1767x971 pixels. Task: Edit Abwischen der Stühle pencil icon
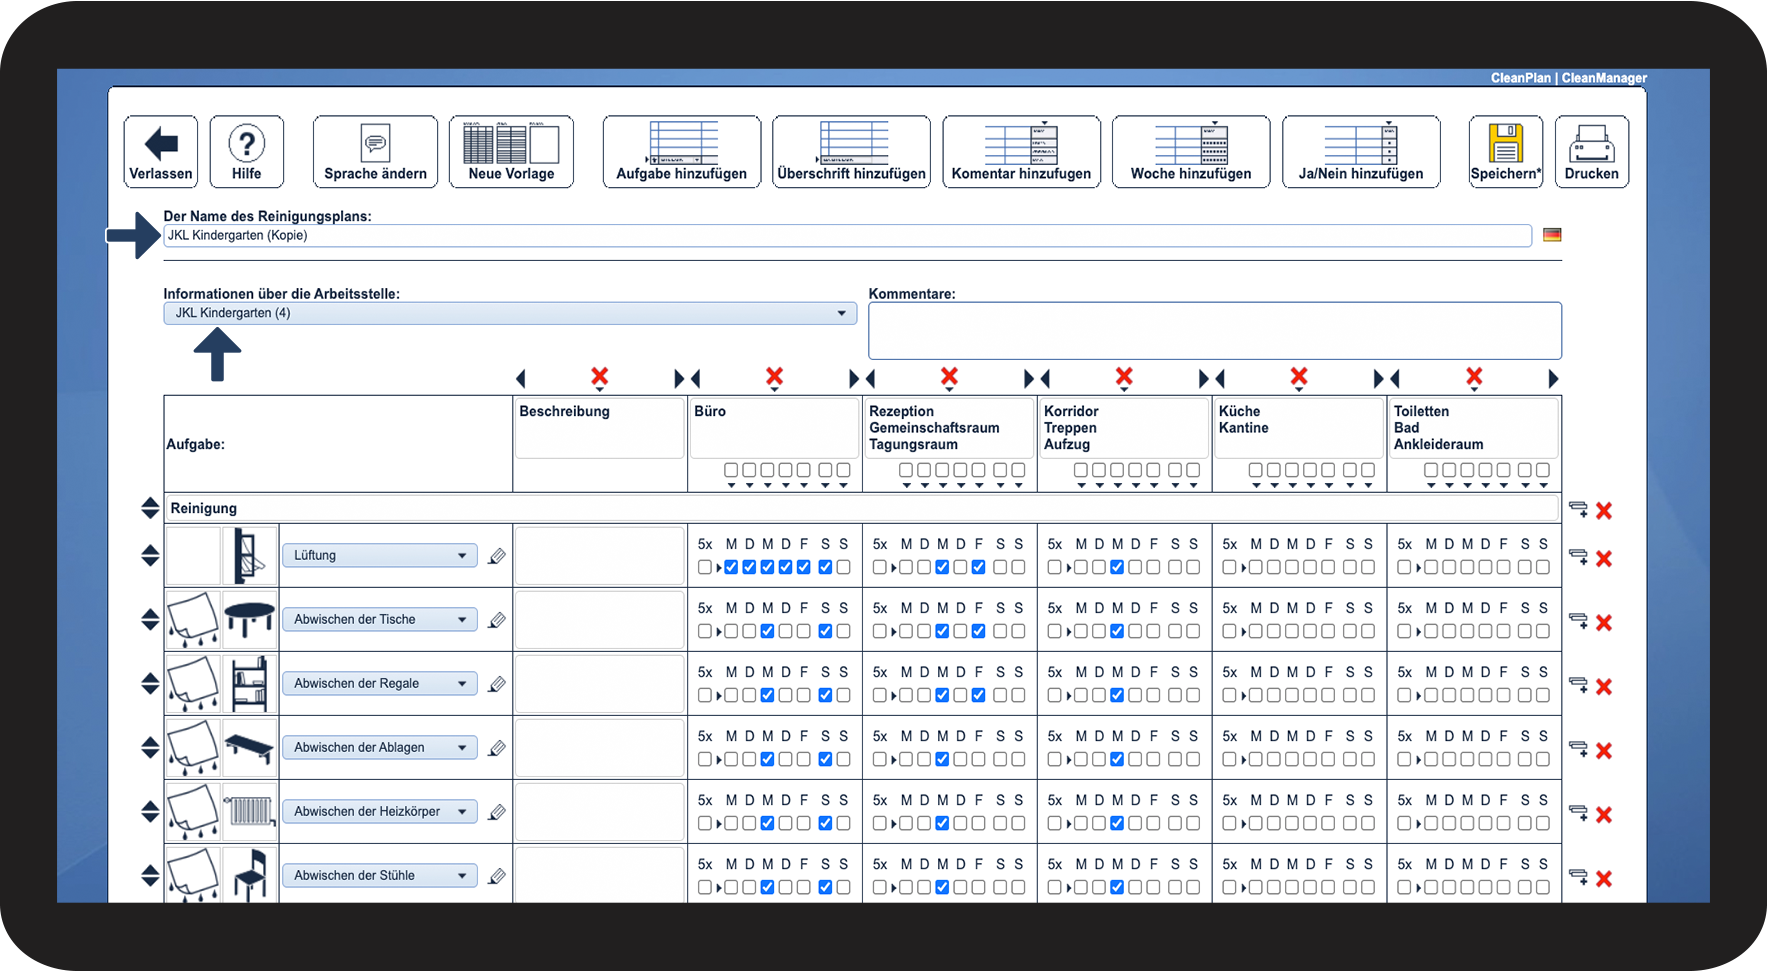496,876
